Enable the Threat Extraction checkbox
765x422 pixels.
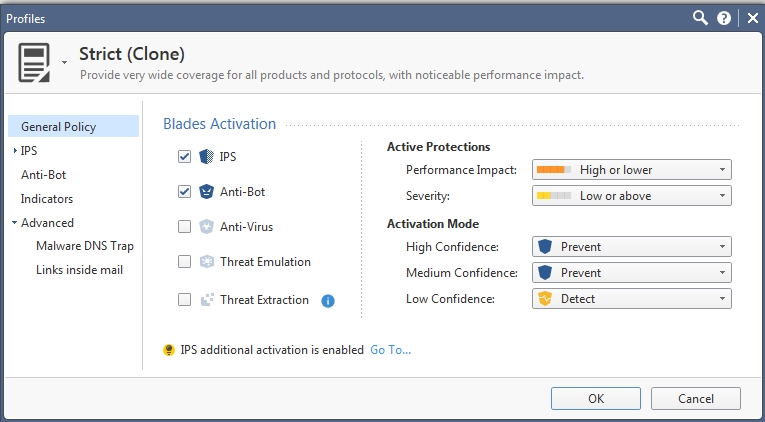click(184, 300)
